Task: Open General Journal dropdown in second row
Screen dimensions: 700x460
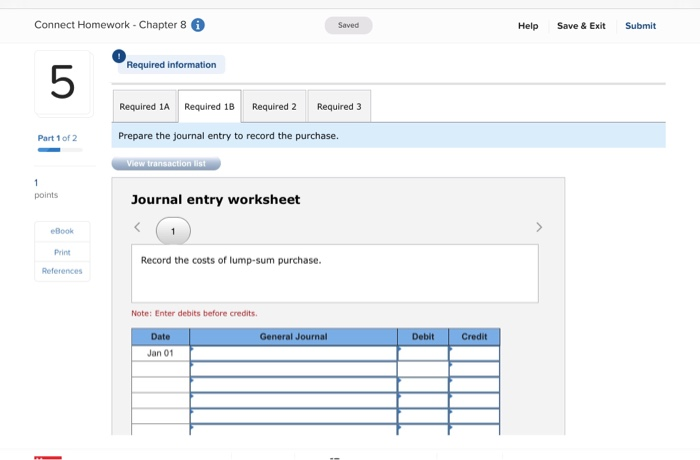Action: click(x=293, y=369)
